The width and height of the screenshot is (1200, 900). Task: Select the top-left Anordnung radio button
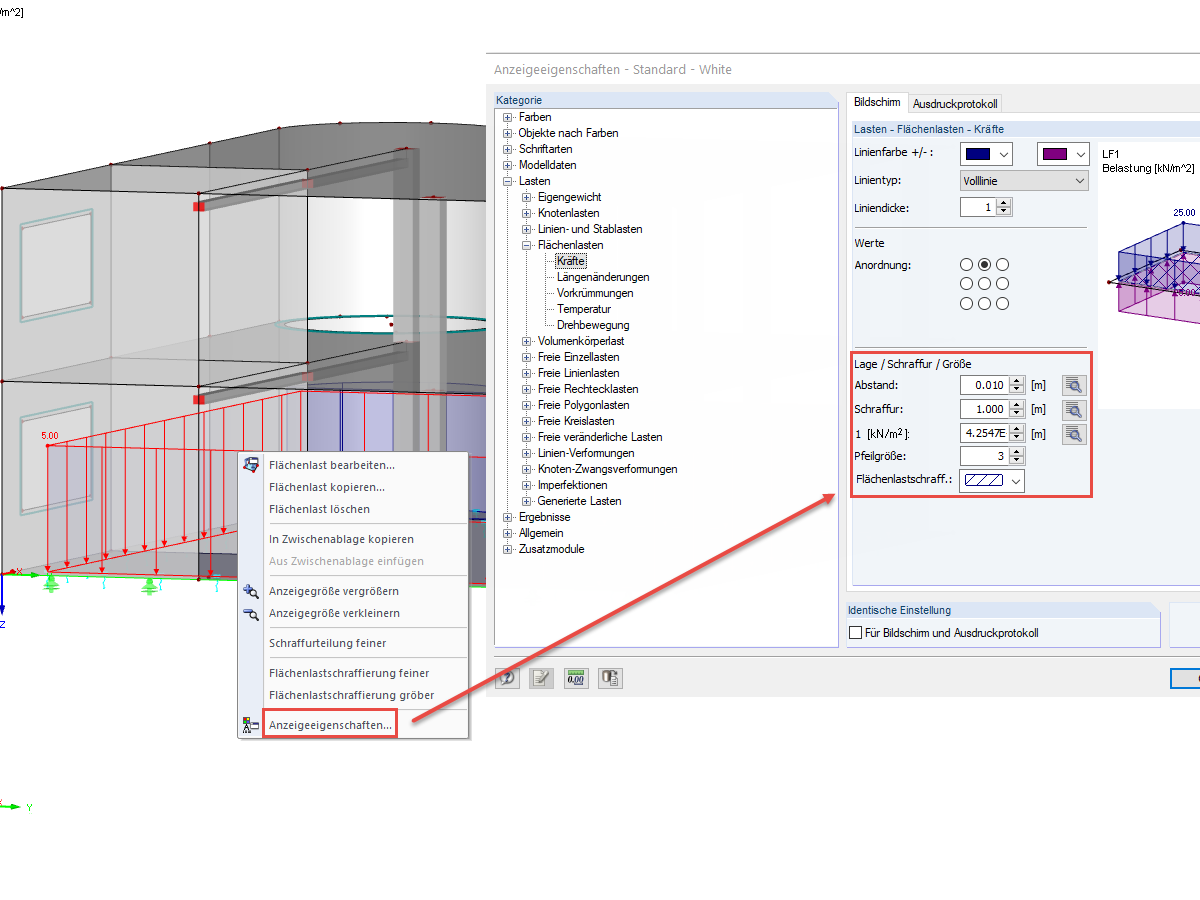point(966,264)
